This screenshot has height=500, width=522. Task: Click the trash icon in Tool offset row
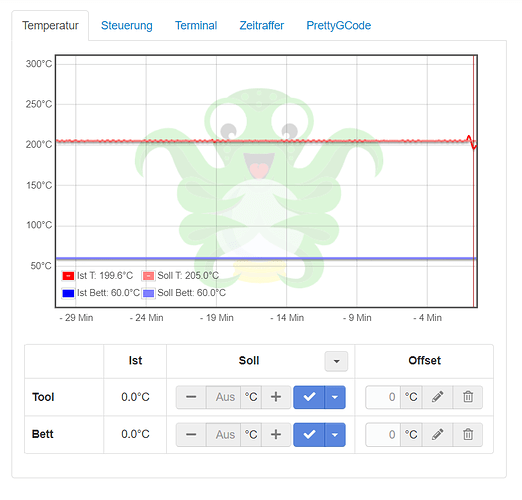[468, 397]
